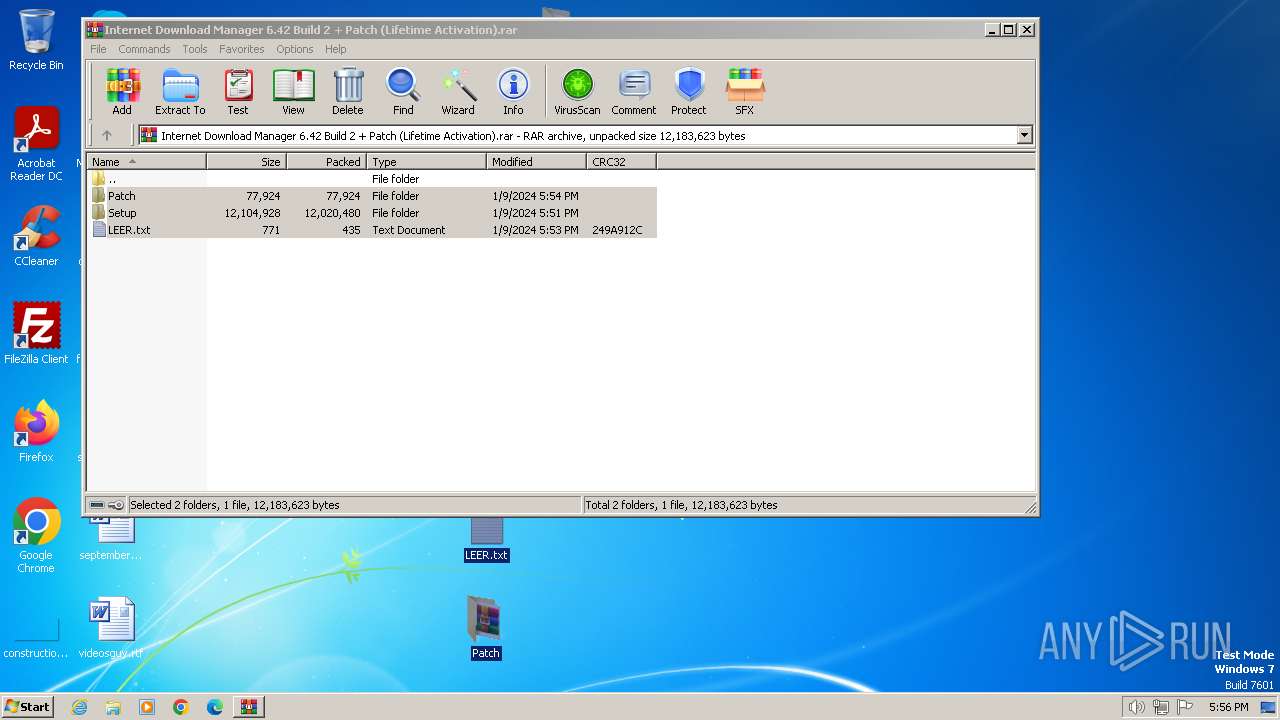Sort by CRC32 column header
The image size is (1280, 720).
click(x=622, y=161)
